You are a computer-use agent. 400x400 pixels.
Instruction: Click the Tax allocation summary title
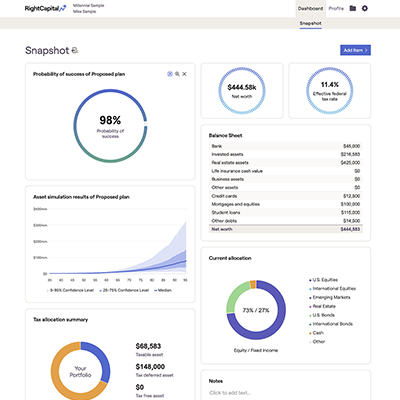pyautogui.click(x=60, y=320)
